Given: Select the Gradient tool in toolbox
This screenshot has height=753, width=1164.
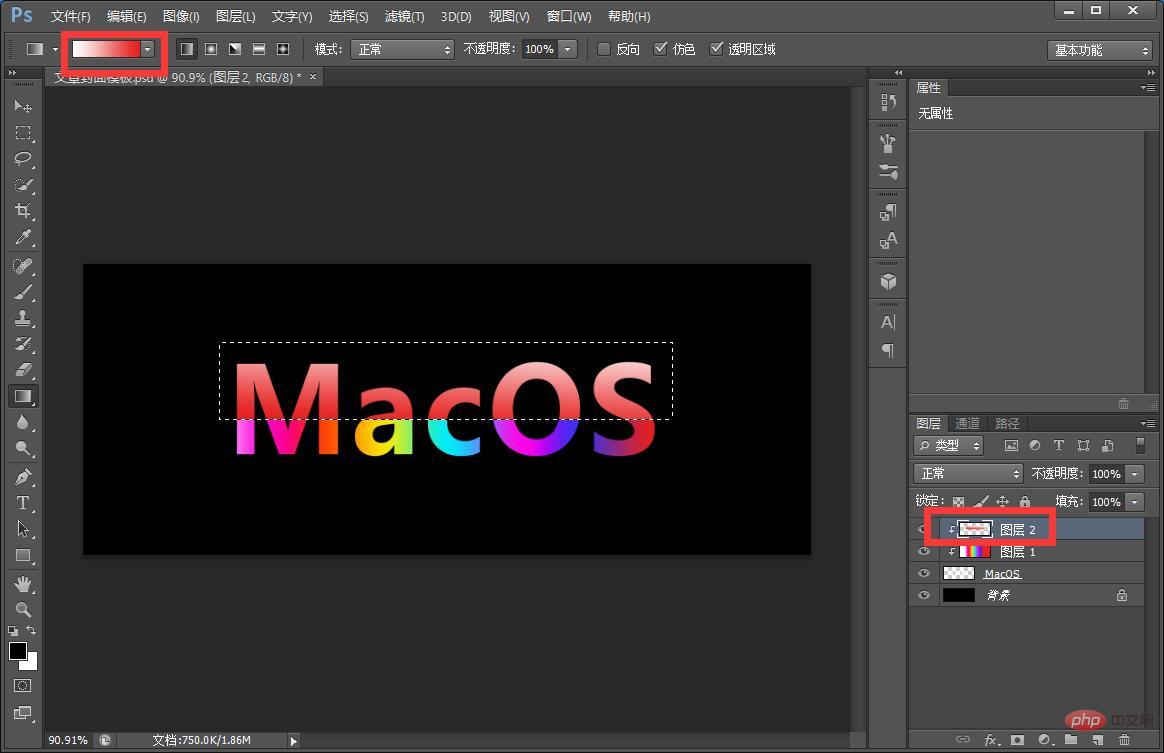Looking at the screenshot, I should point(22,396).
